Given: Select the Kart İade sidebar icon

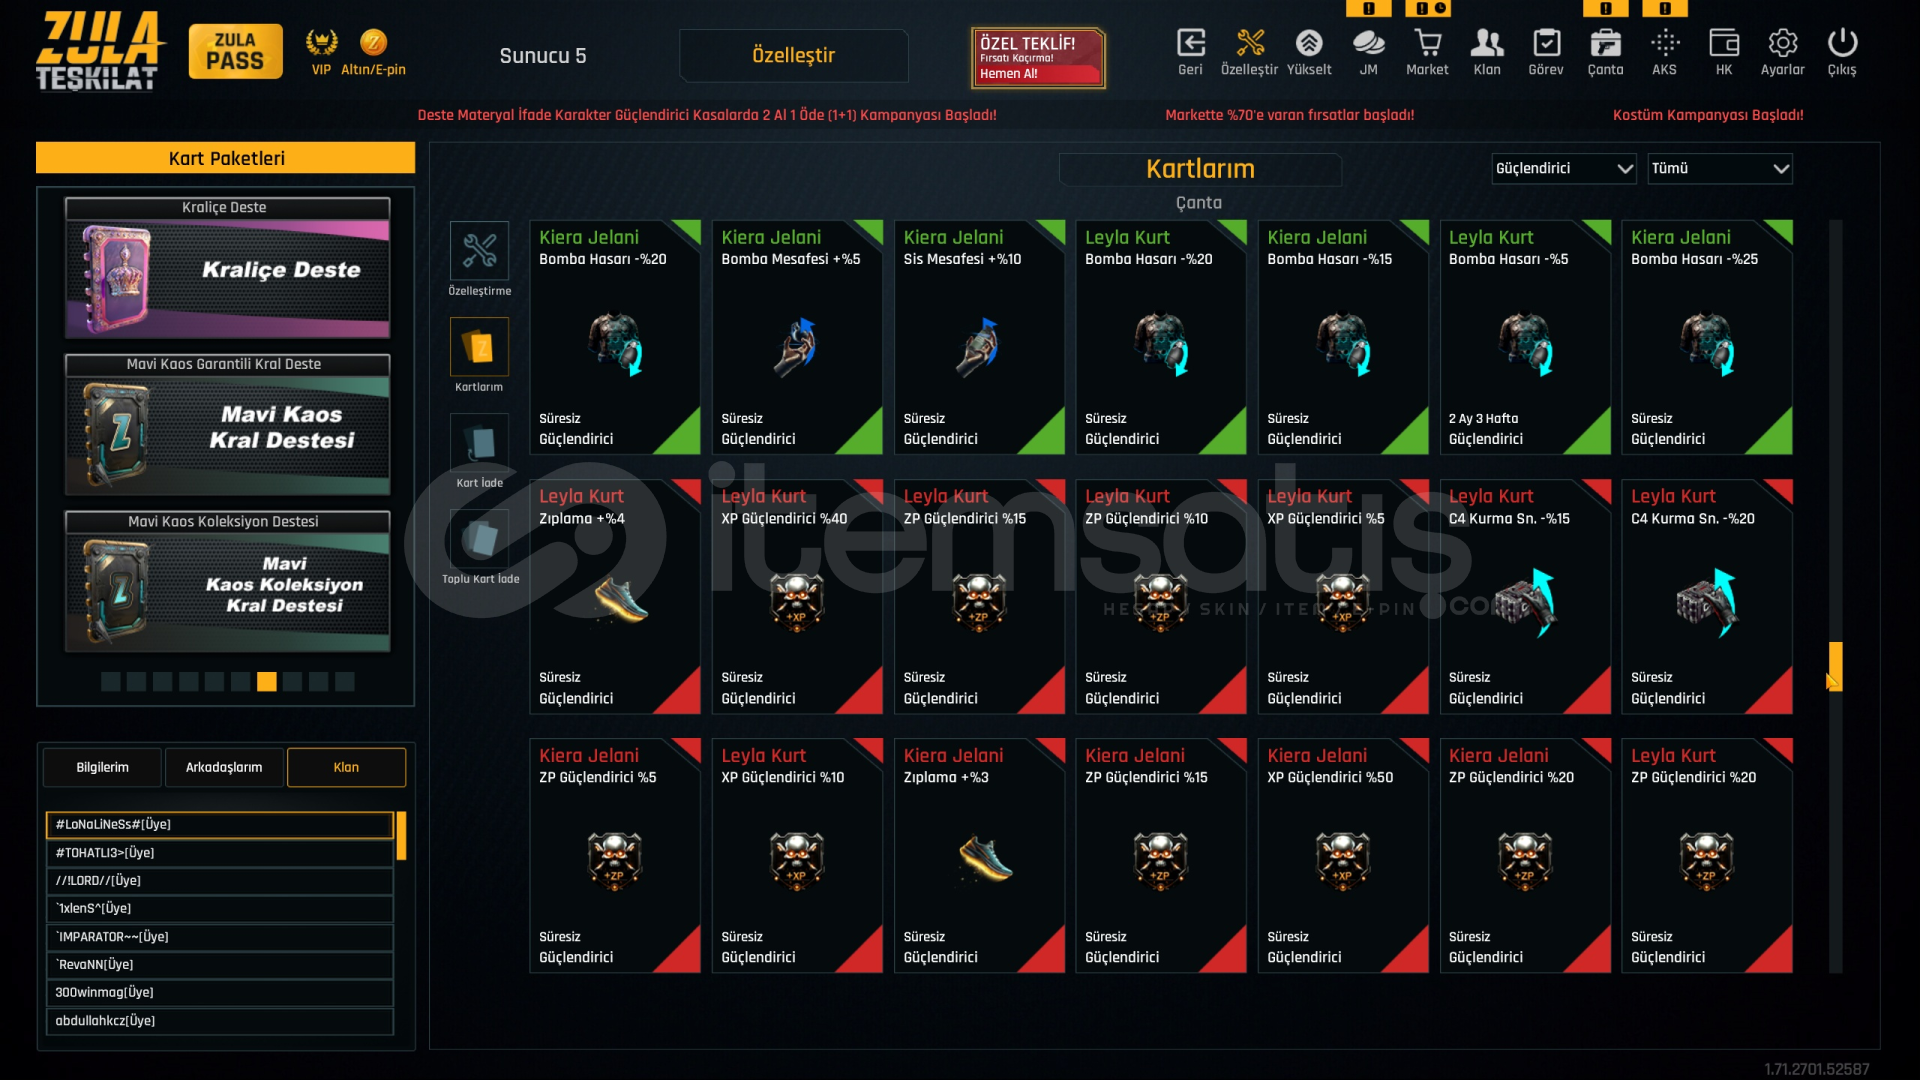Looking at the screenshot, I should (x=480, y=443).
